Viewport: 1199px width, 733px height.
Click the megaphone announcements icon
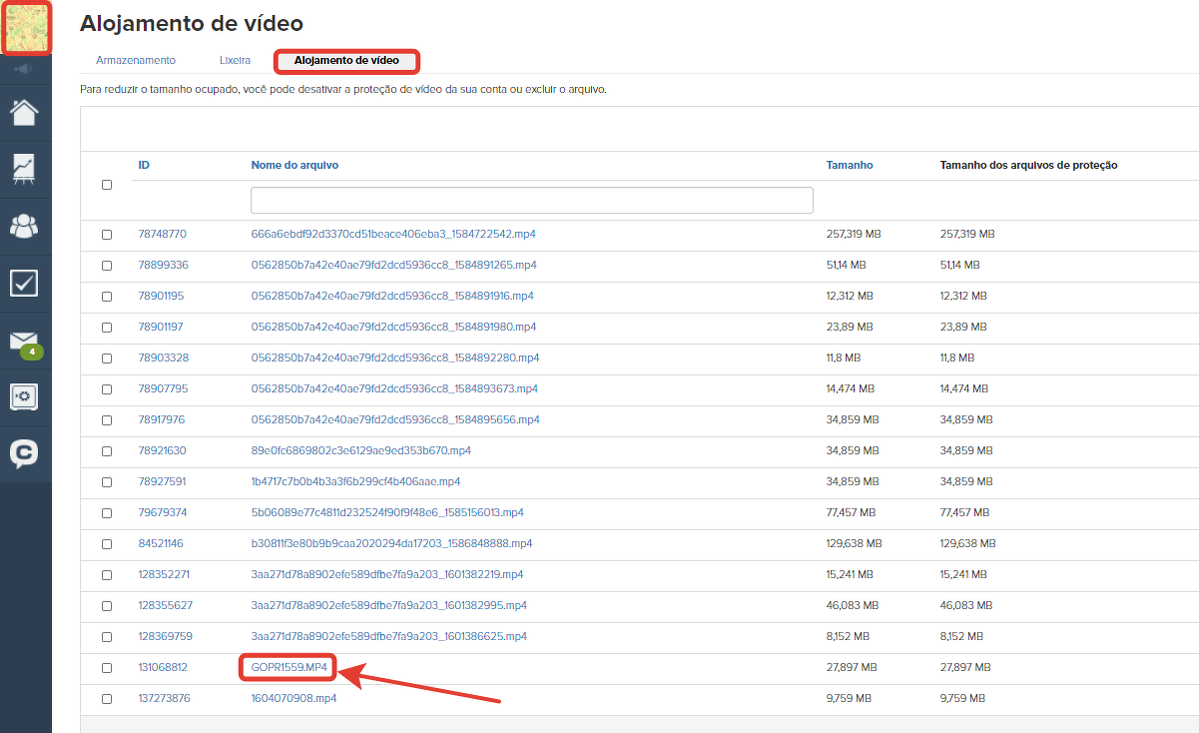[26, 69]
